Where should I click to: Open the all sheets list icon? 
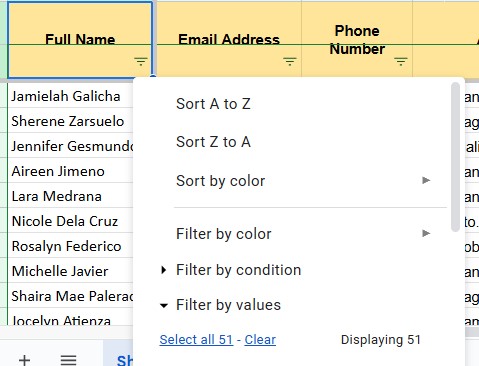[68, 360]
